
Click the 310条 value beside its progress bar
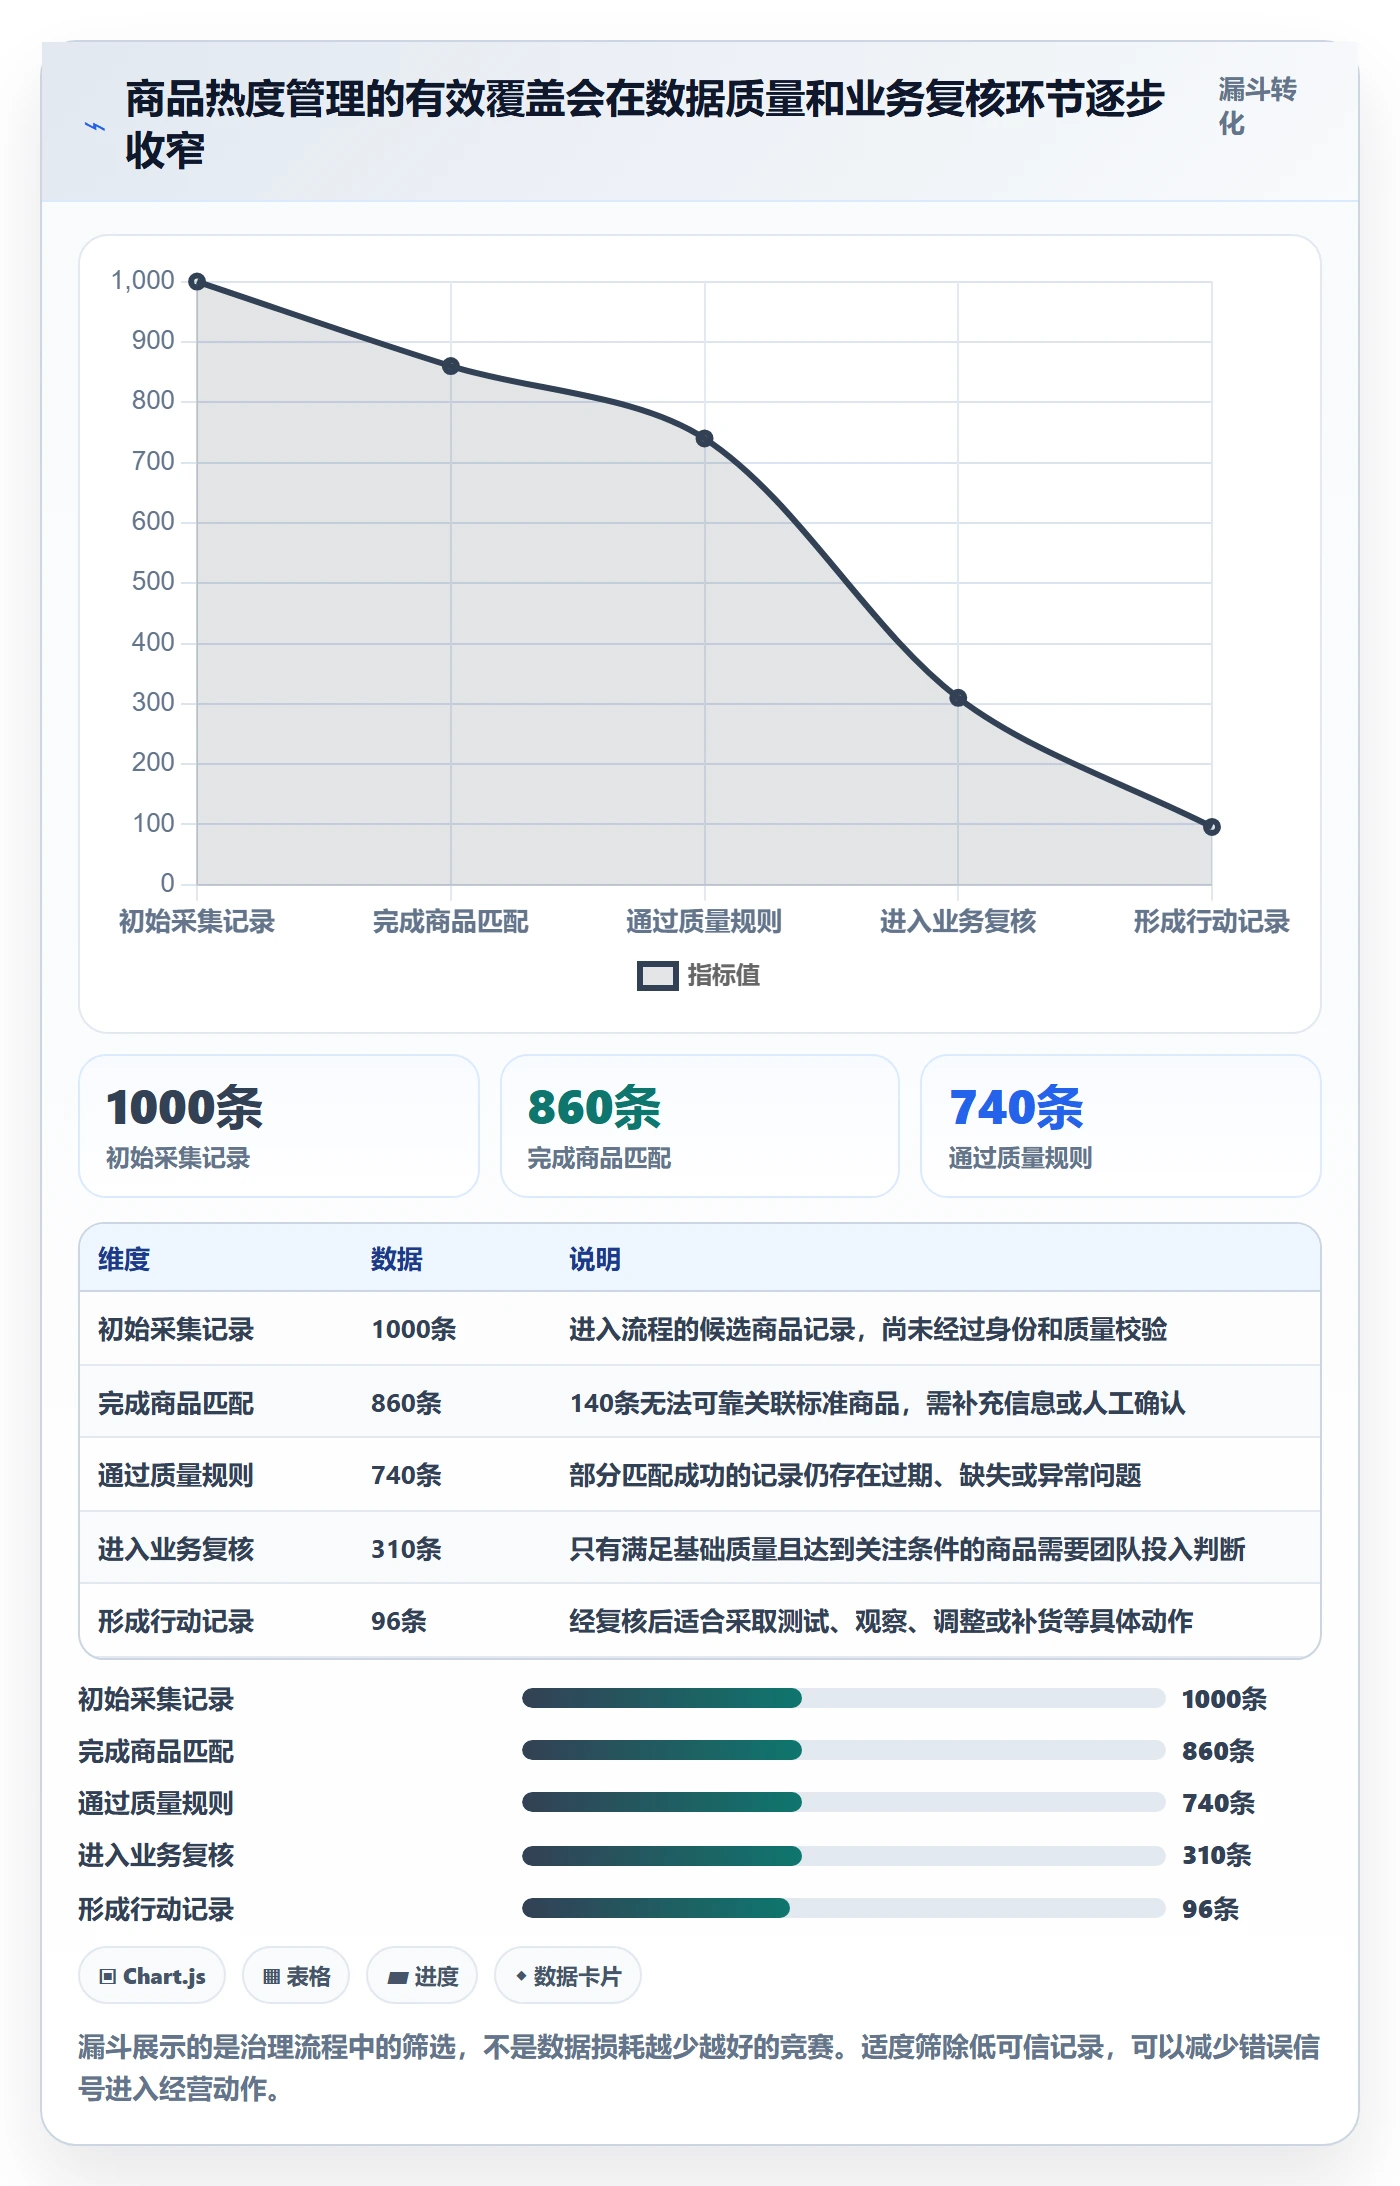pos(1217,1856)
